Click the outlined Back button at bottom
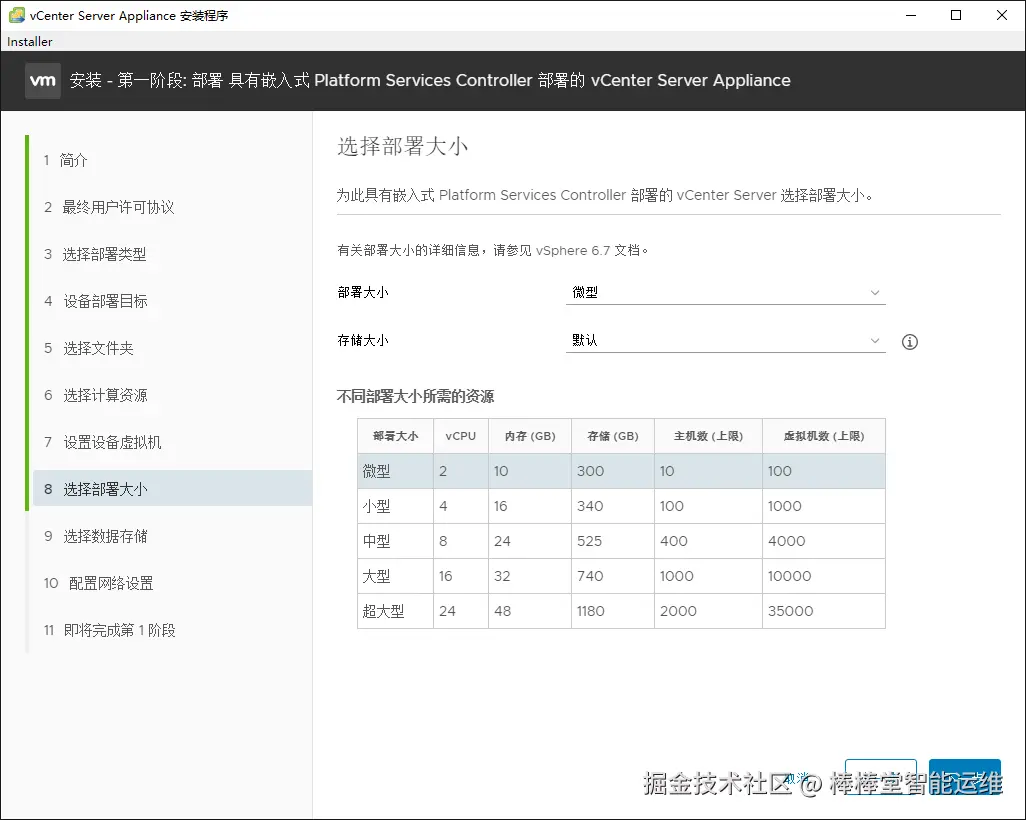Screen dimensions: 1026x820 881,778
